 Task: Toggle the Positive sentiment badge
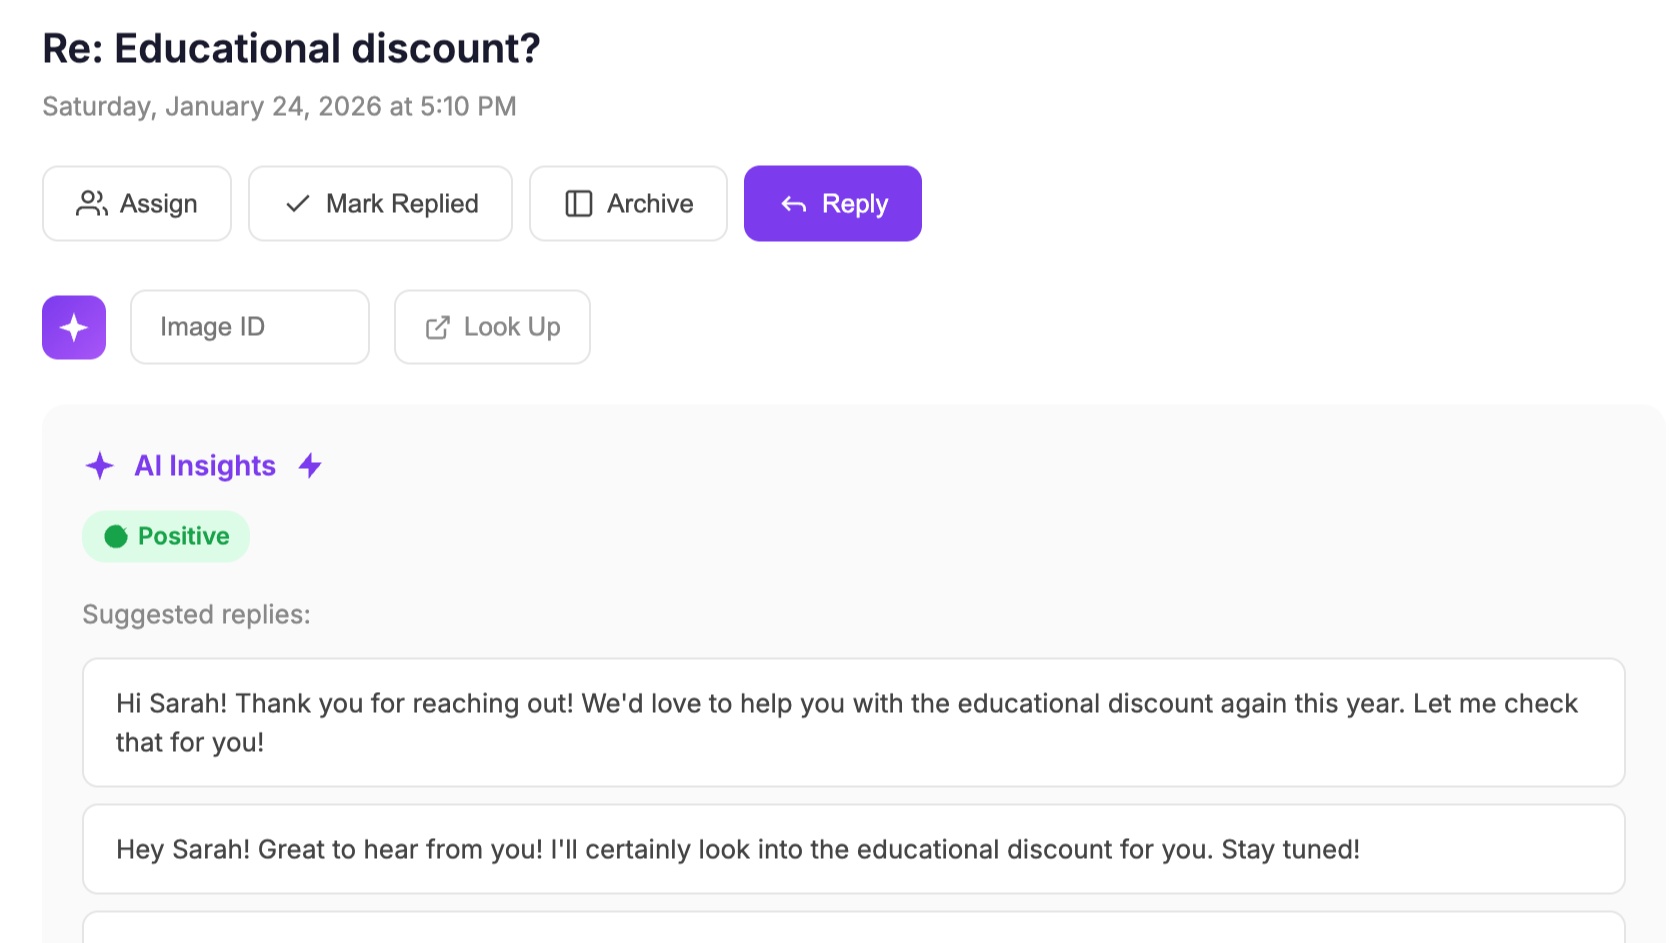coord(166,536)
